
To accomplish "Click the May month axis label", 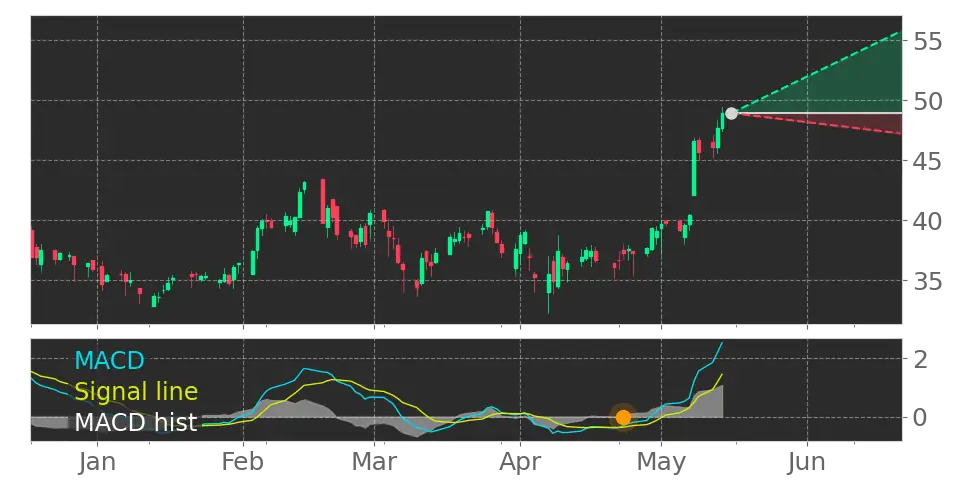I will pos(661,462).
